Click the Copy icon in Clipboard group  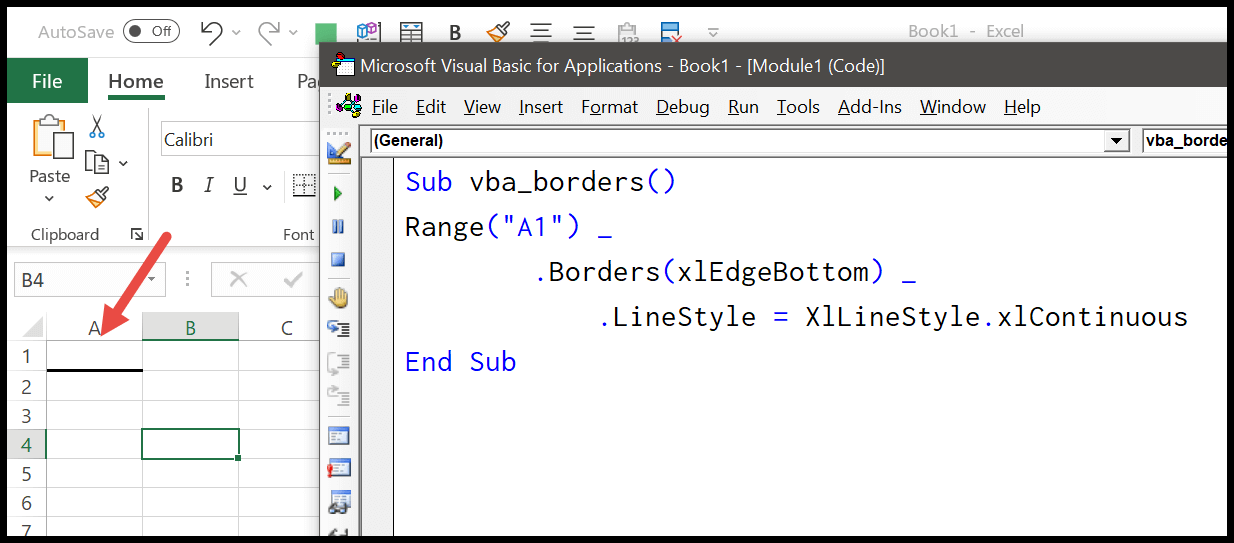[x=97, y=162]
